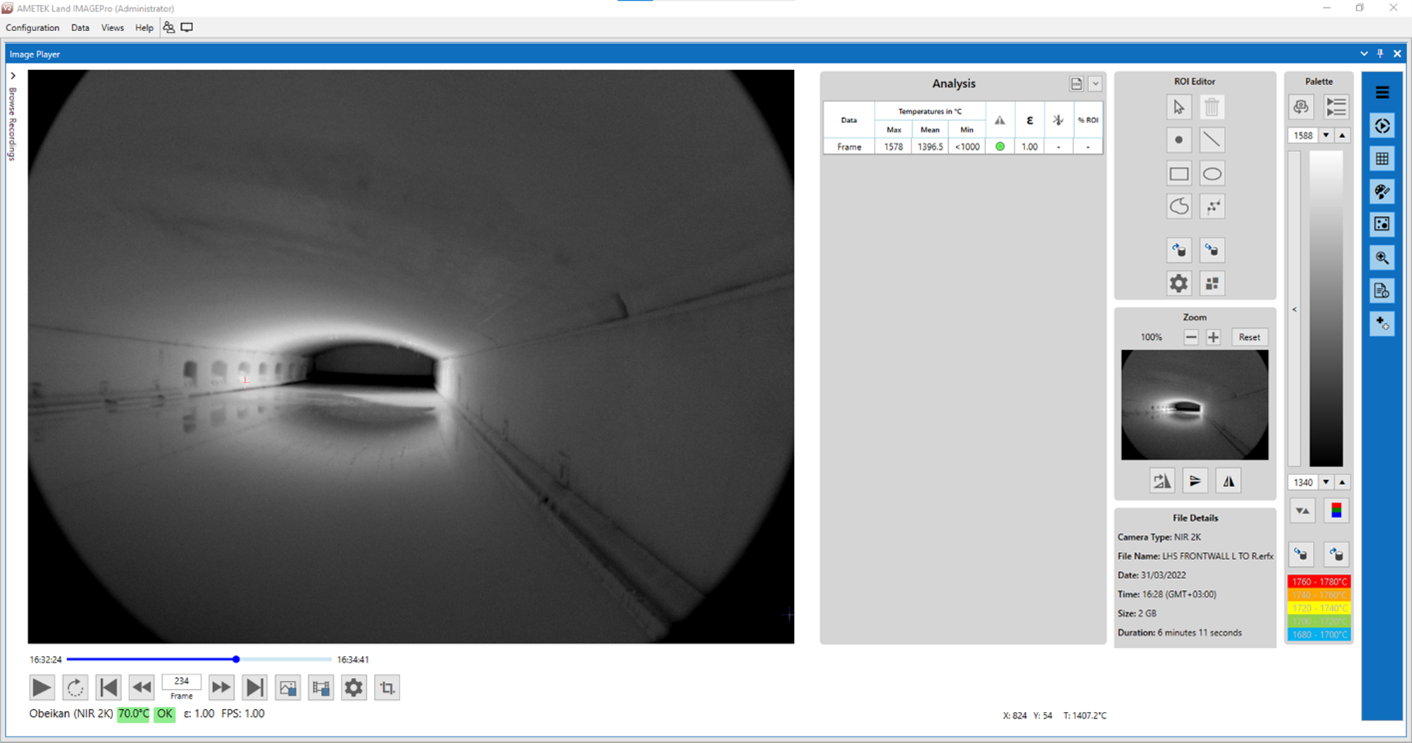The width and height of the screenshot is (1412, 743).
Task: Save image snapshot from playback toolbar
Action: 288,688
